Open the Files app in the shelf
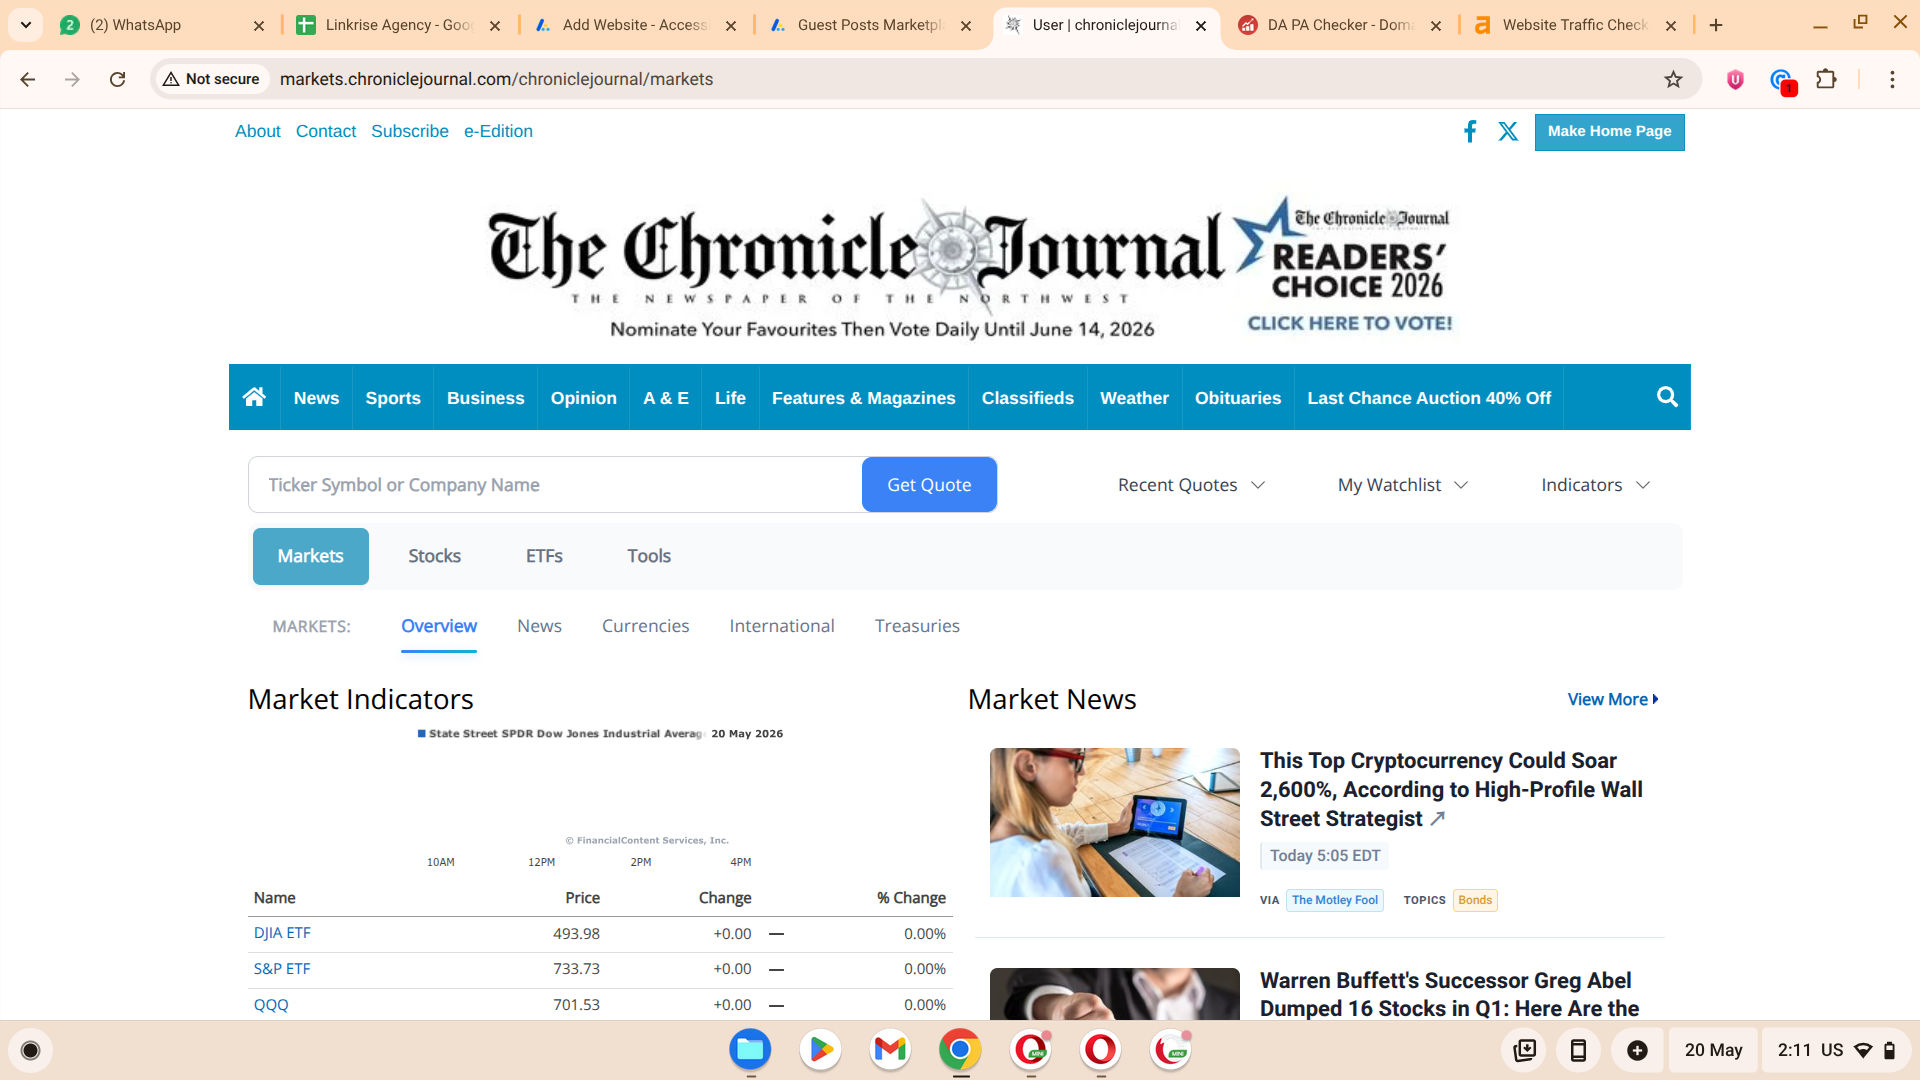The image size is (1920, 1080). click(750, 1050)
